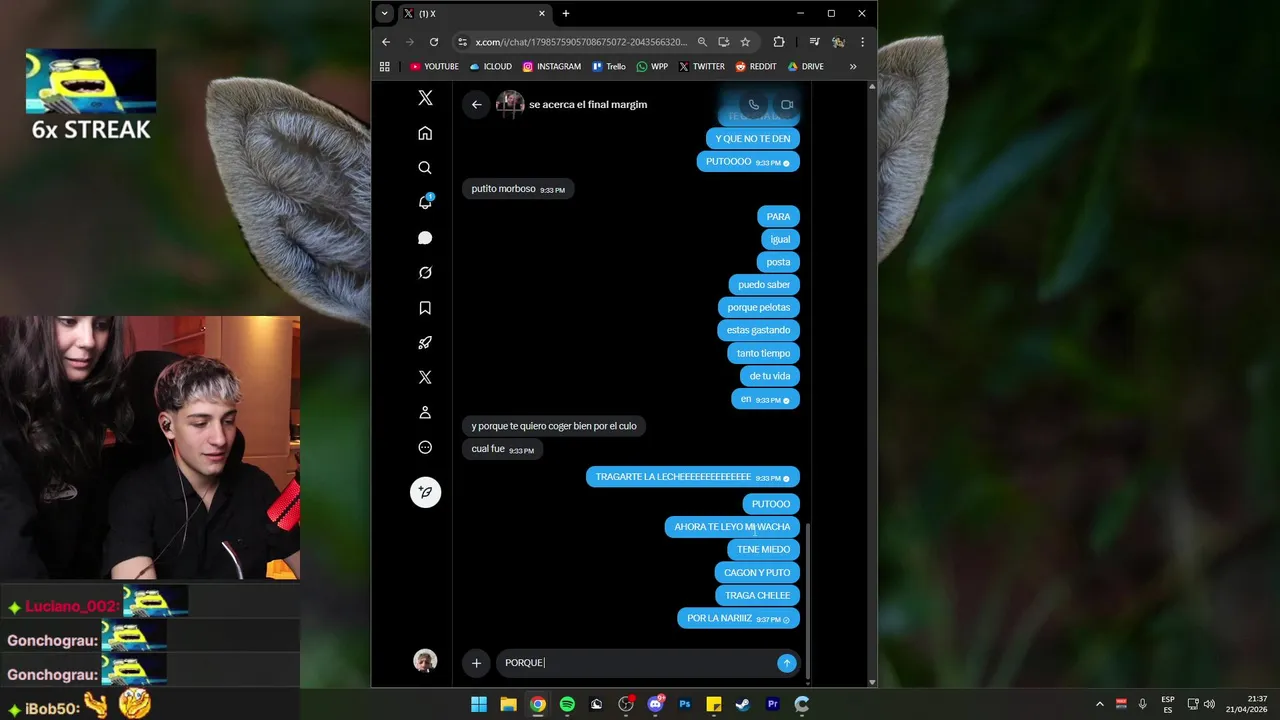Viewport: 1280px width, 720px height.
Task: Click the 'putito morboso' message
Action: 518,189
